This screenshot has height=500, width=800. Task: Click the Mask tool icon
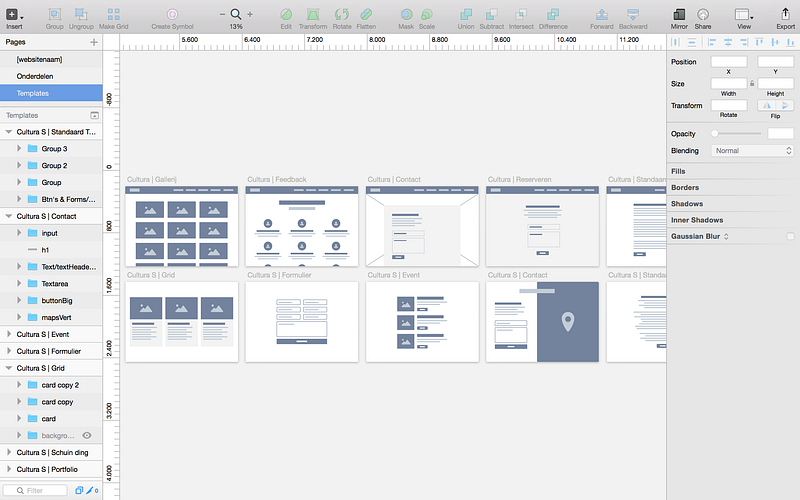[406, 14]
